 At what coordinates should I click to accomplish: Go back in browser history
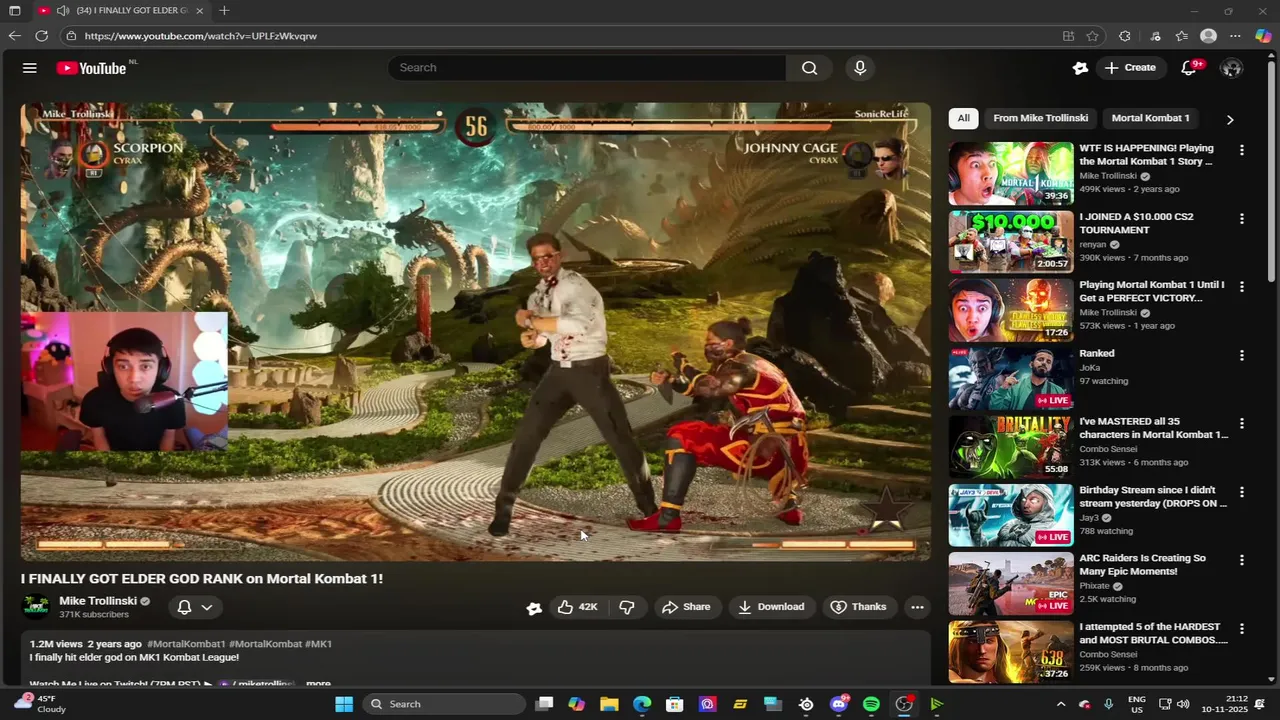click(x=14, y=36)
